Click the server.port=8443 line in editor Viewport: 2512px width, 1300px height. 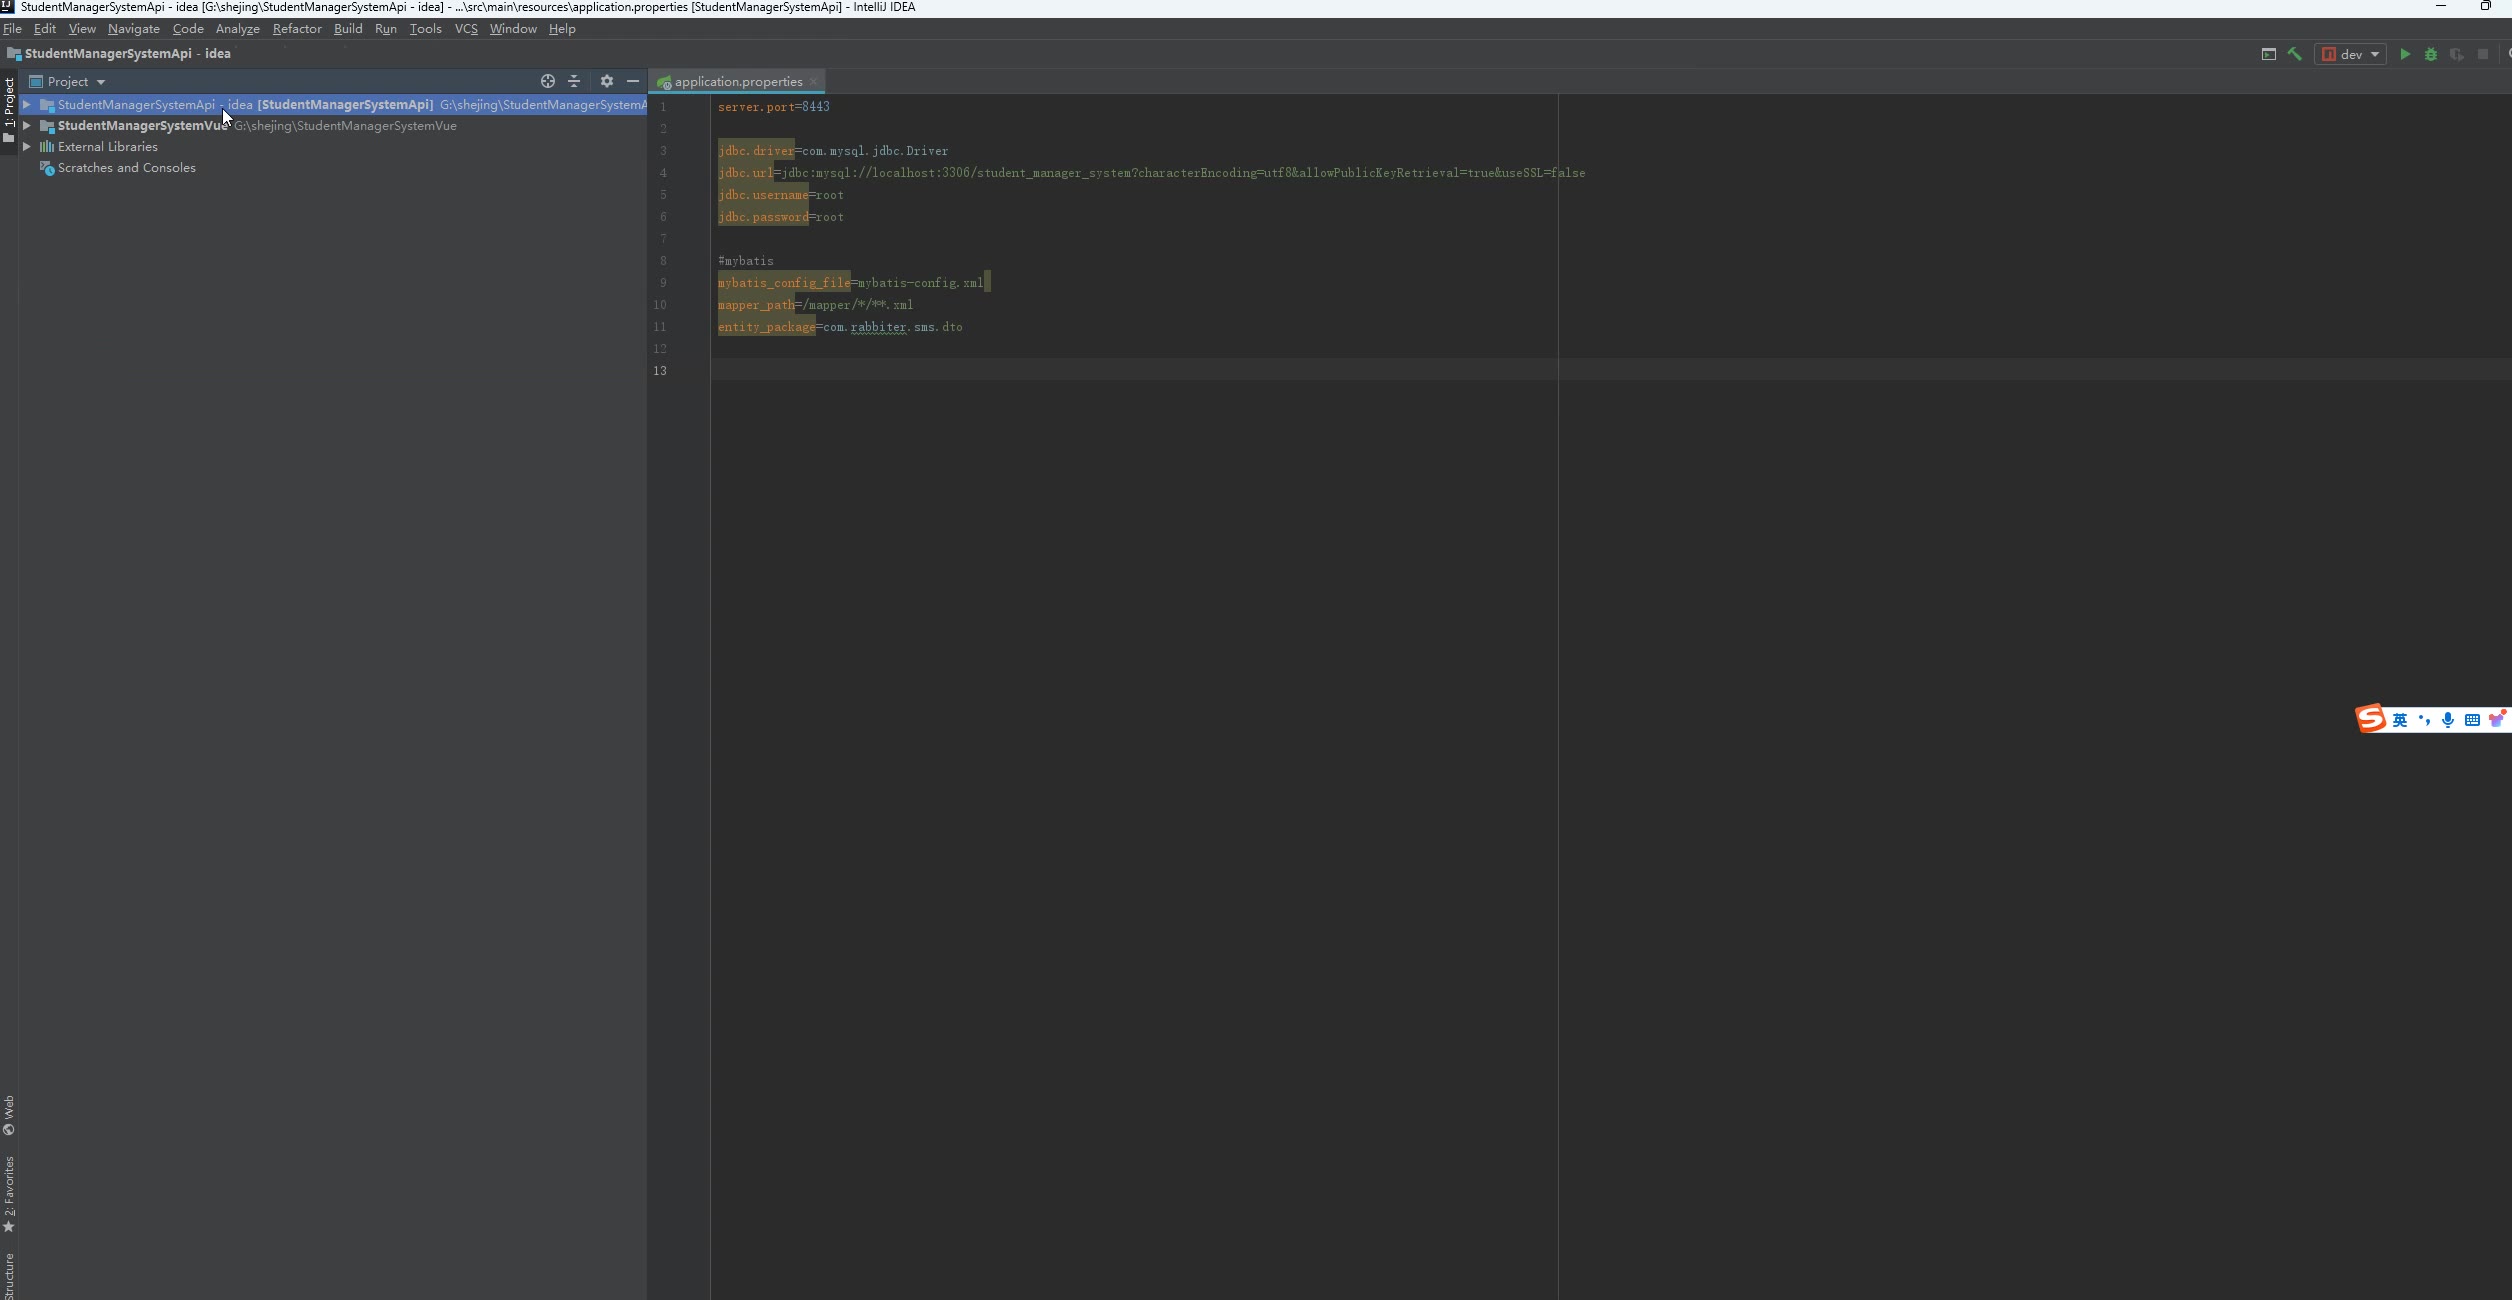tap(773, 106)
